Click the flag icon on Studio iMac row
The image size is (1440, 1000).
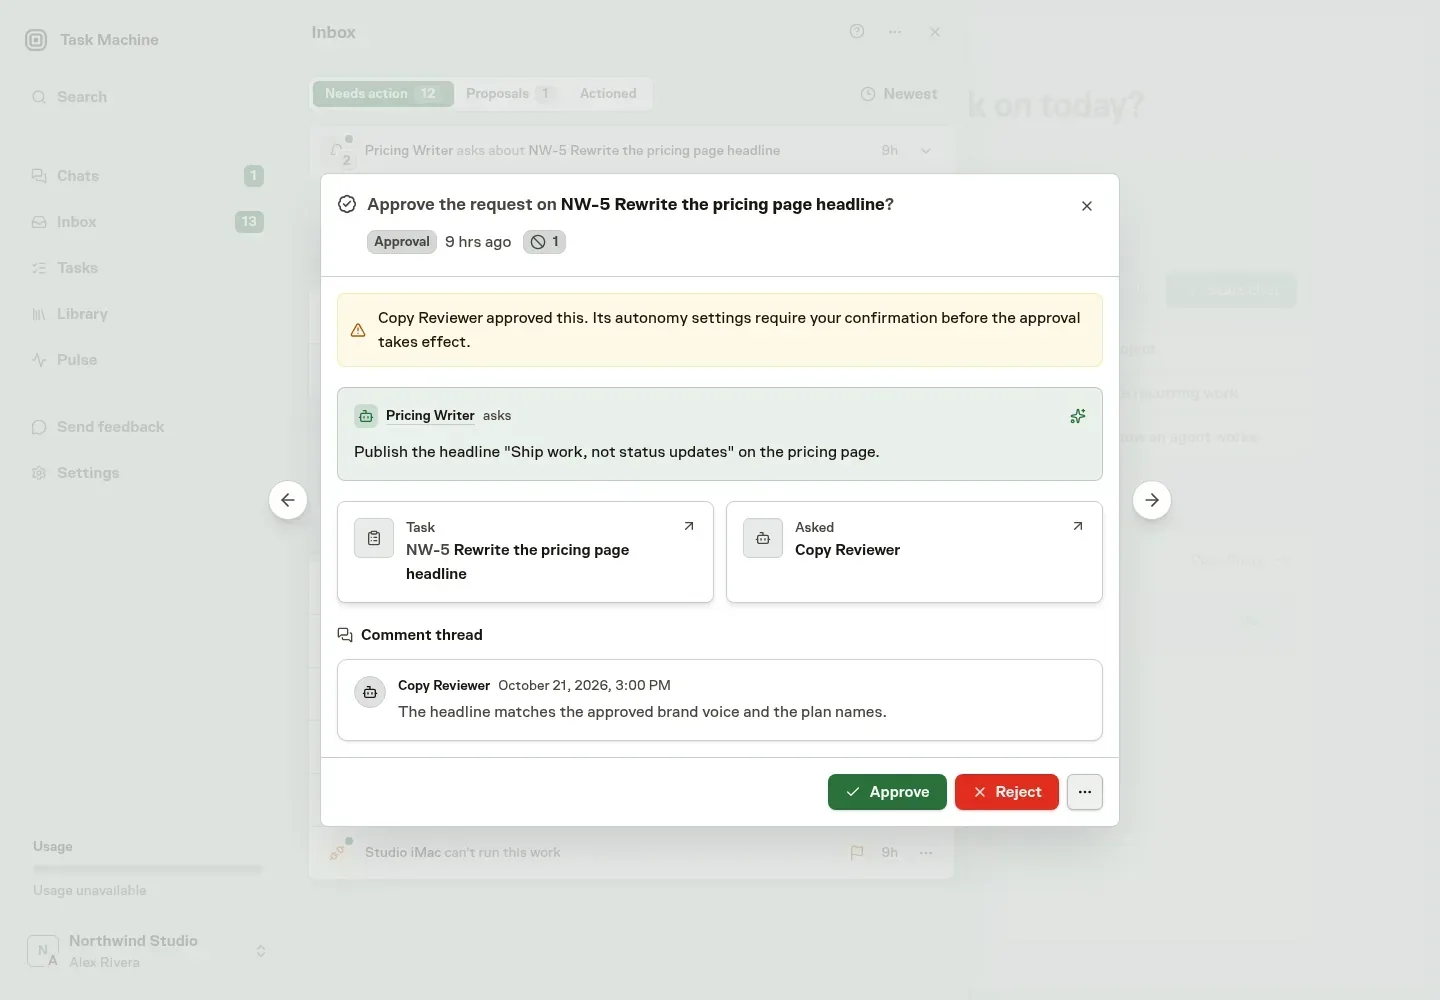coord(857,853)
